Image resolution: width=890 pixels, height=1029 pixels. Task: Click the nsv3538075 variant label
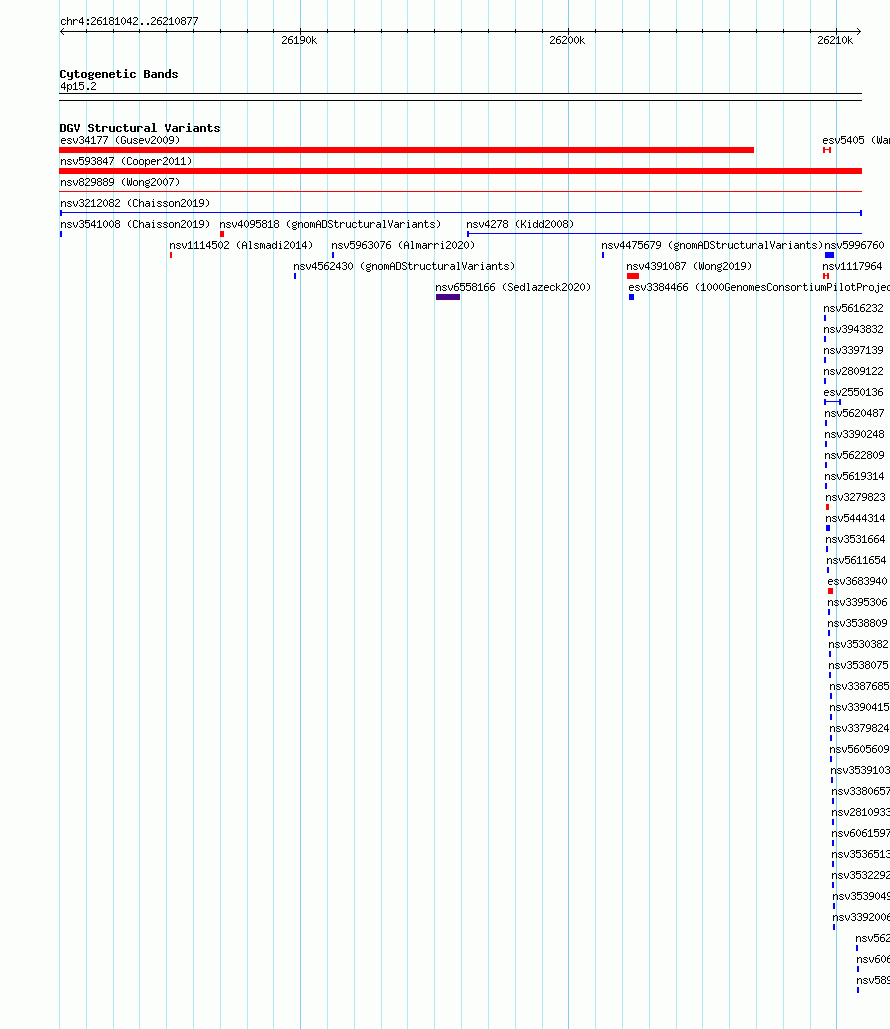[858, 665]
